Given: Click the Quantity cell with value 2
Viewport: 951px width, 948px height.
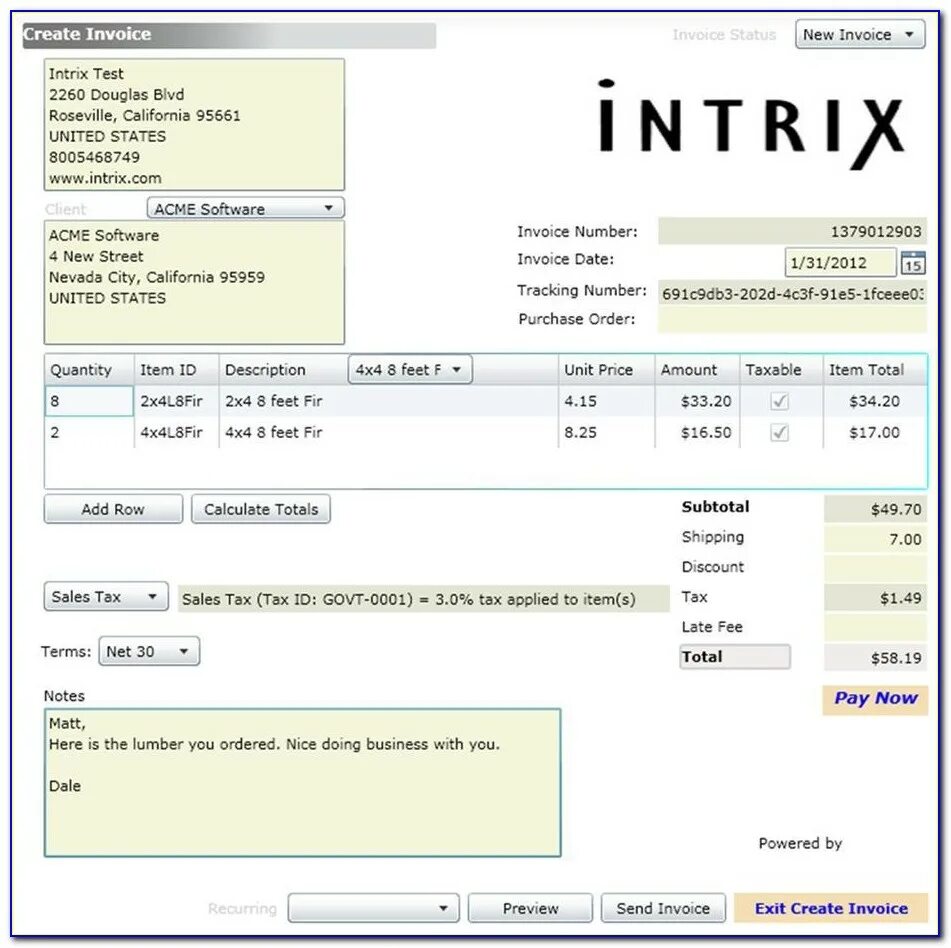Looking at the screenshot, I should click(x=89, y=432).
